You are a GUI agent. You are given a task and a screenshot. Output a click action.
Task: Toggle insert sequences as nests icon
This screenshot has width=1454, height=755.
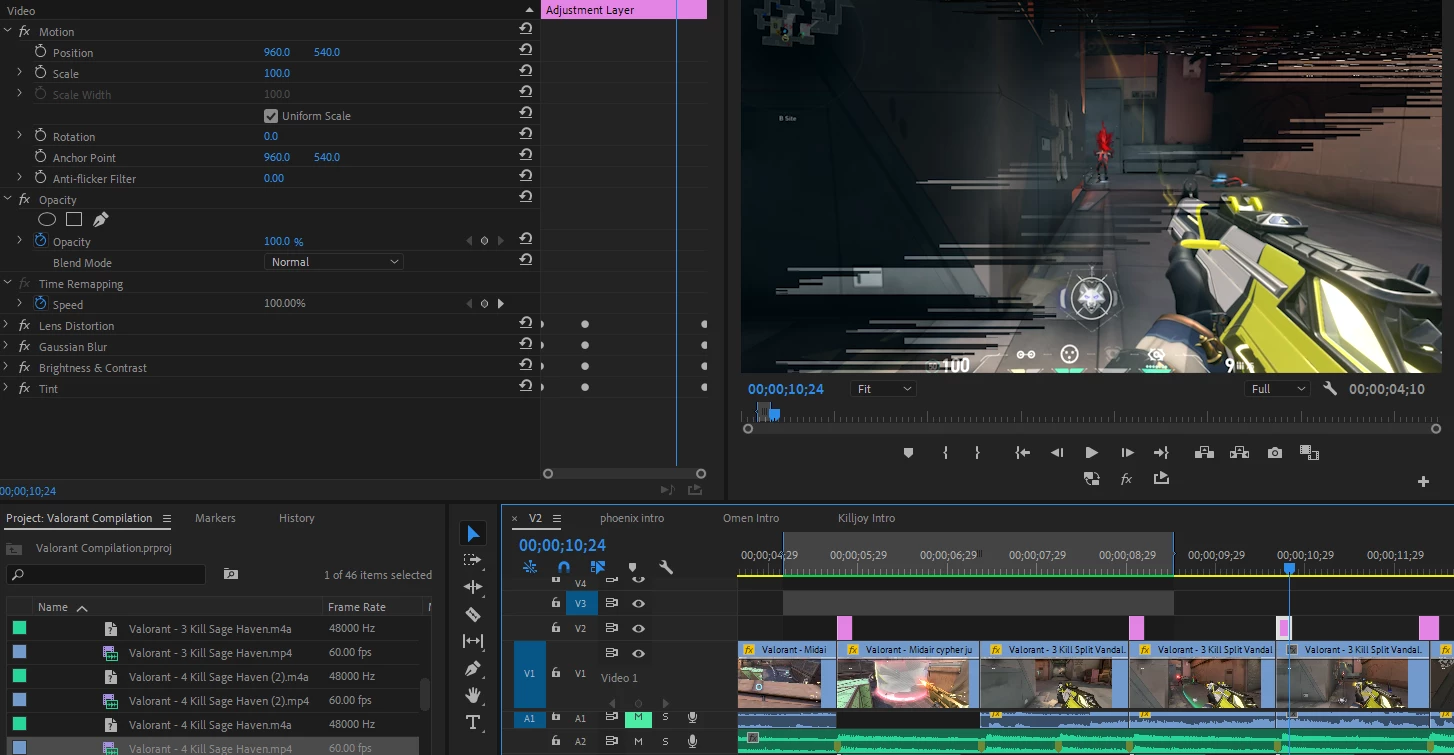tap(530, 567)
